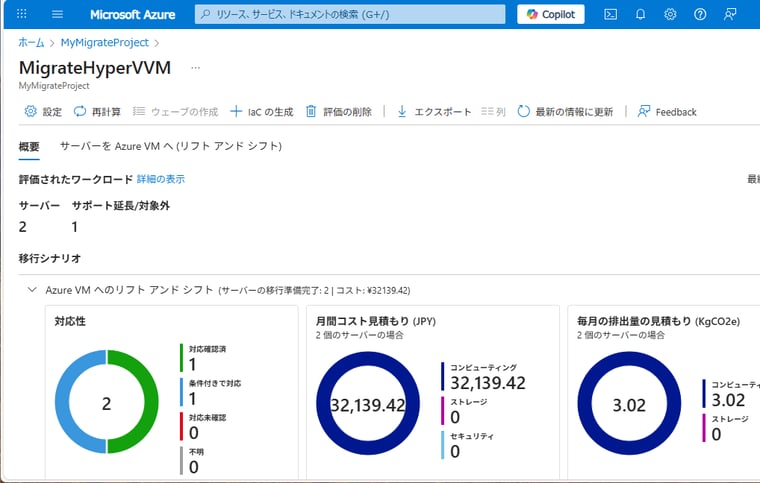Open the portal hamburger menu
This screenshot has height=483, width=760.
57,14
